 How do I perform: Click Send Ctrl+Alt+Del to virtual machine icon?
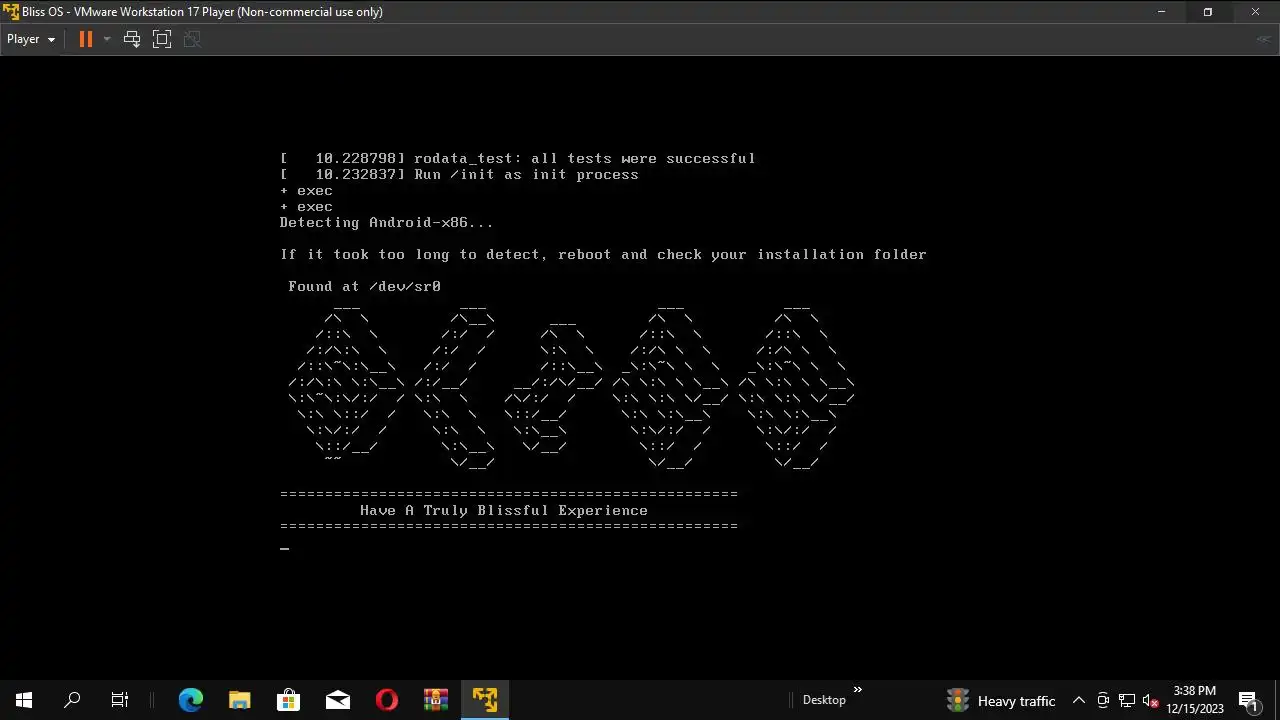(x=131, y=39)
